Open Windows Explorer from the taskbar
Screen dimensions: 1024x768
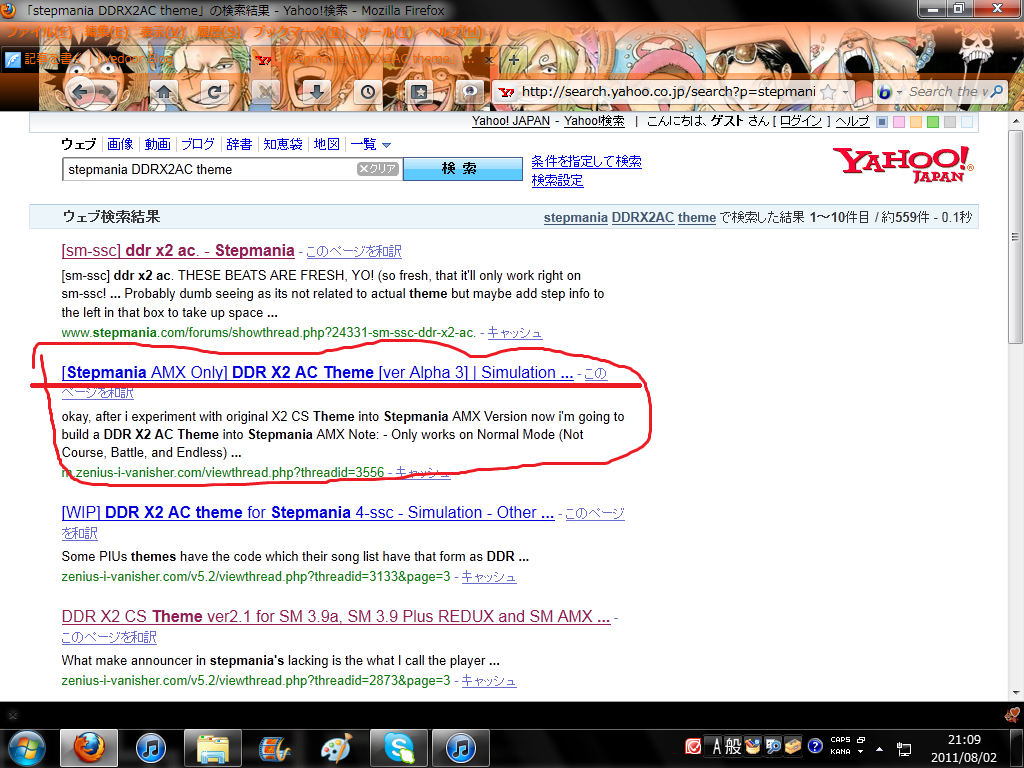(x=213, y=748)
